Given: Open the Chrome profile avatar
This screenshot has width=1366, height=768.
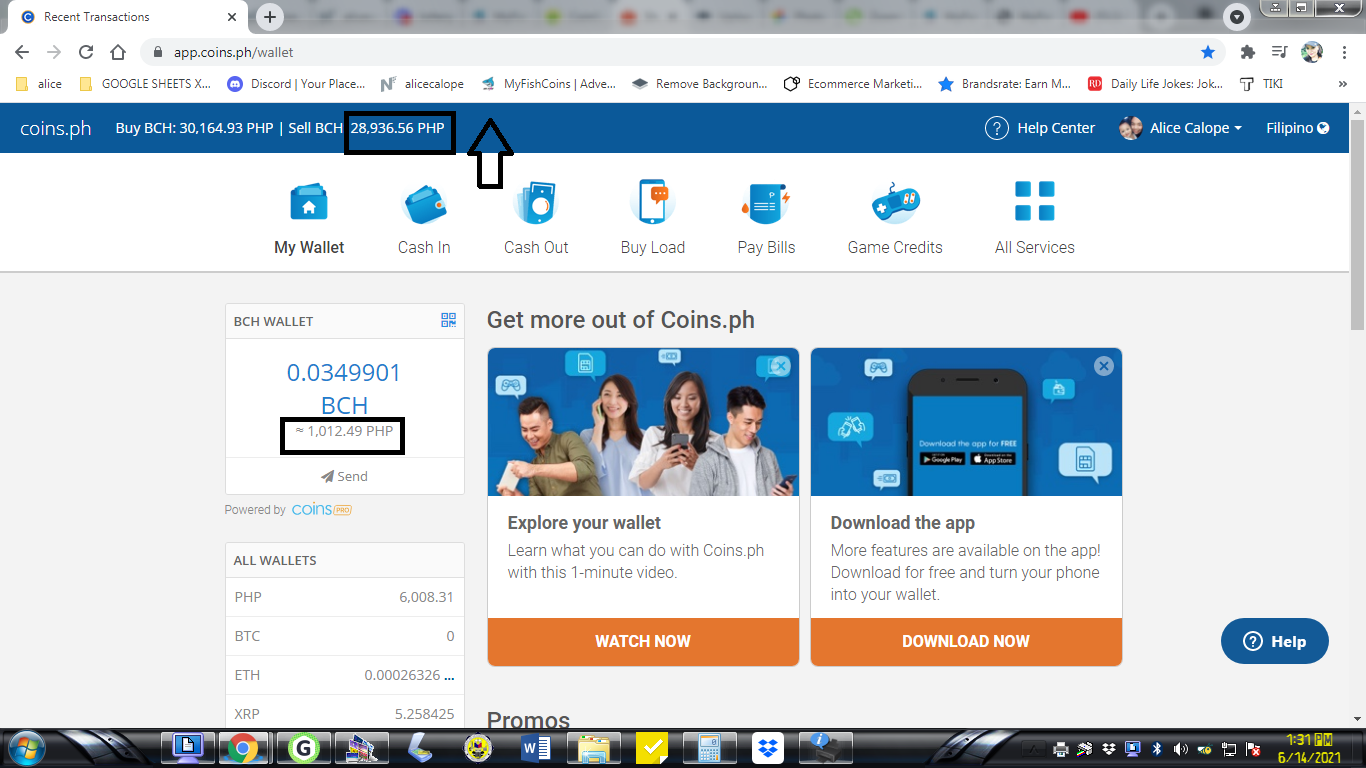Looking at the screenshot, I should [x=1312, y=52].
